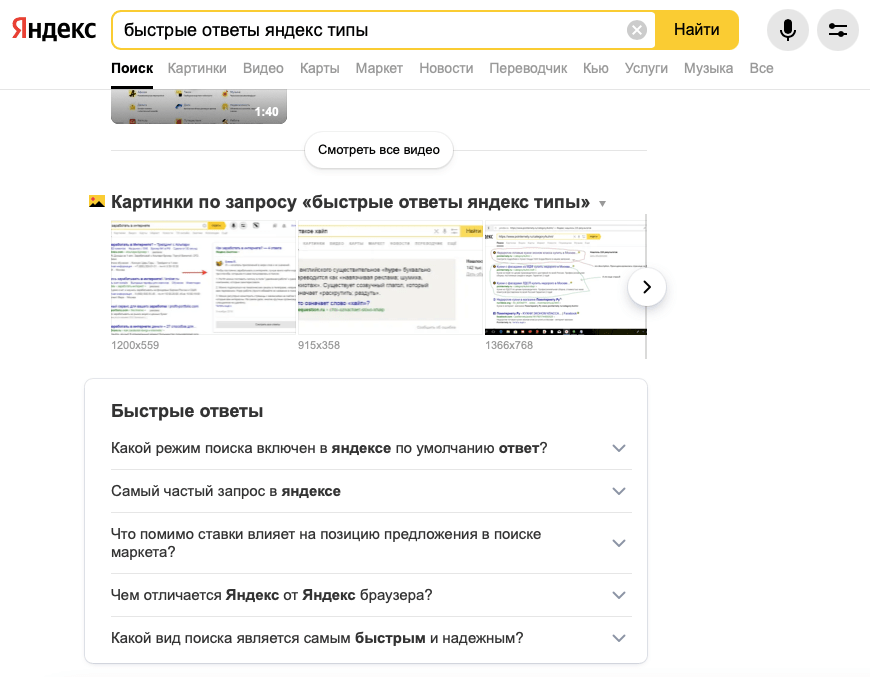This screenshot has width=870, height=677.
Task: Click the next arrow in image carousel
Action: [647, 287]
